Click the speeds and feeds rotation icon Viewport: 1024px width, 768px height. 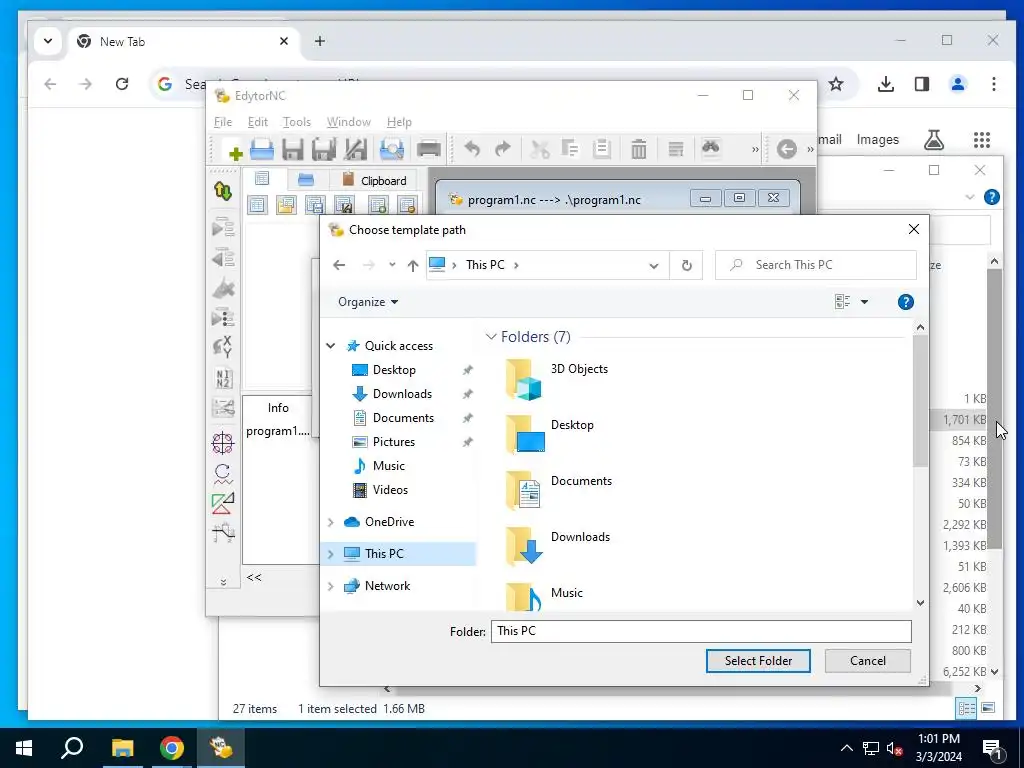click(x=223, y=474)
